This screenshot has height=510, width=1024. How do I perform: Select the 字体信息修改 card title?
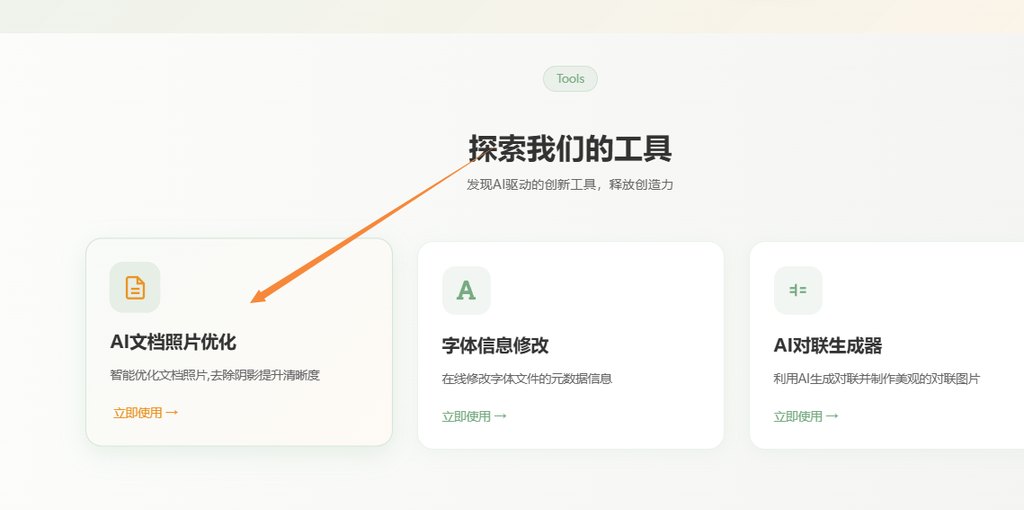tap(495, 345)
